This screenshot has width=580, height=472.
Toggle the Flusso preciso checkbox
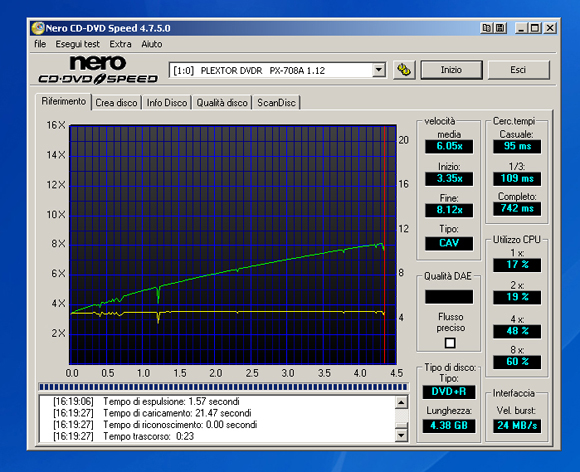tap(450, 343)
